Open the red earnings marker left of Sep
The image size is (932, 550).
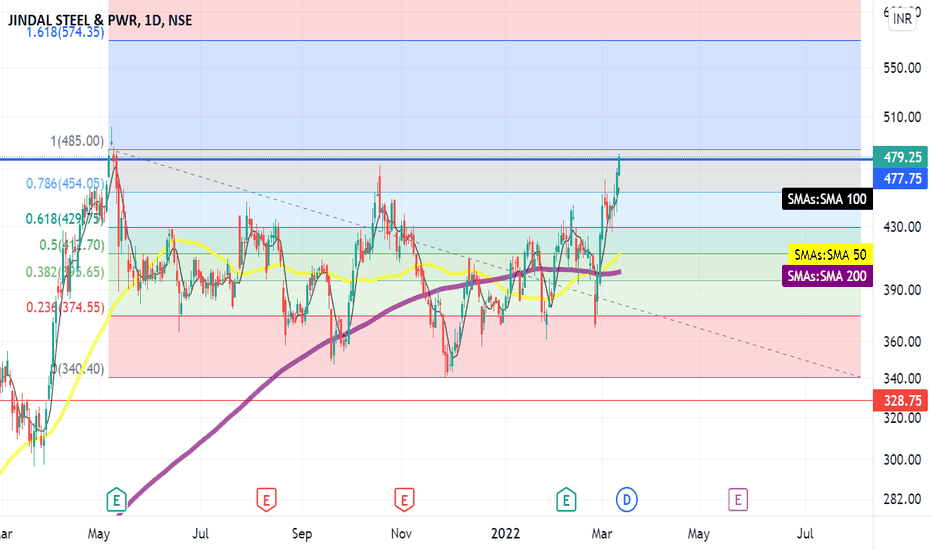coord(266,499)
